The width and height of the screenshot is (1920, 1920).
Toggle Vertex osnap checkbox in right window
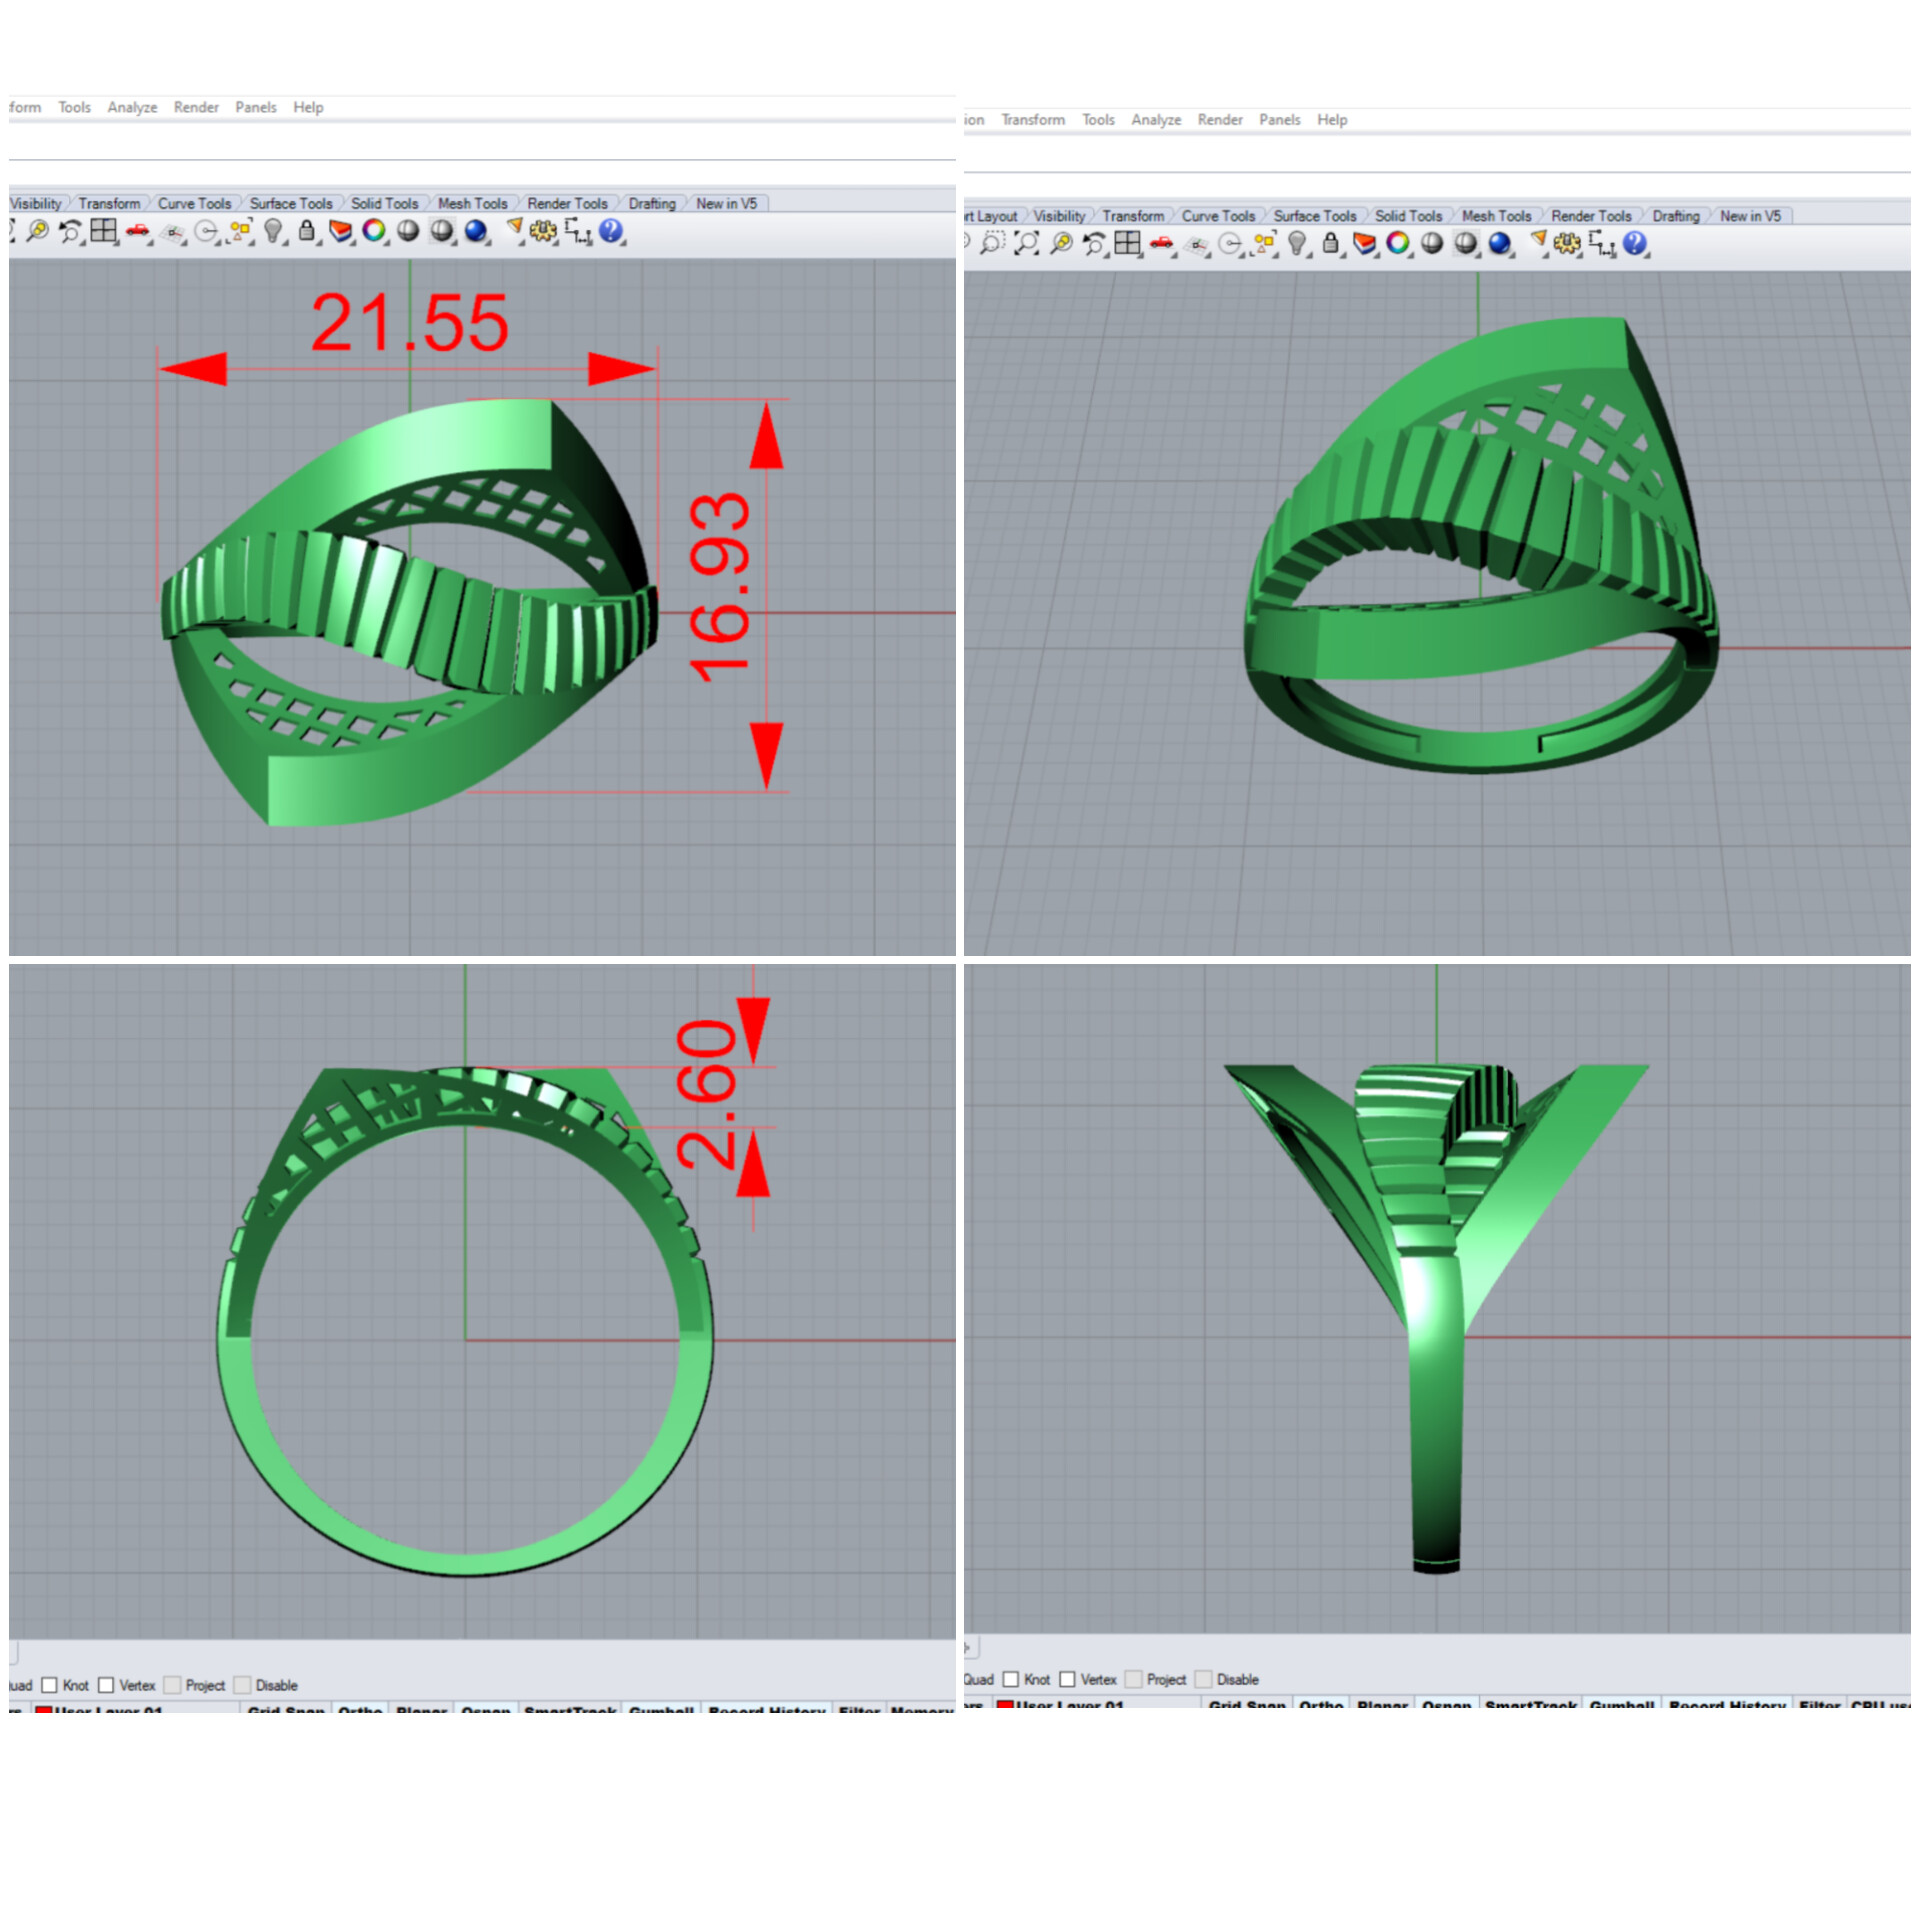tap(1067, 1679)
